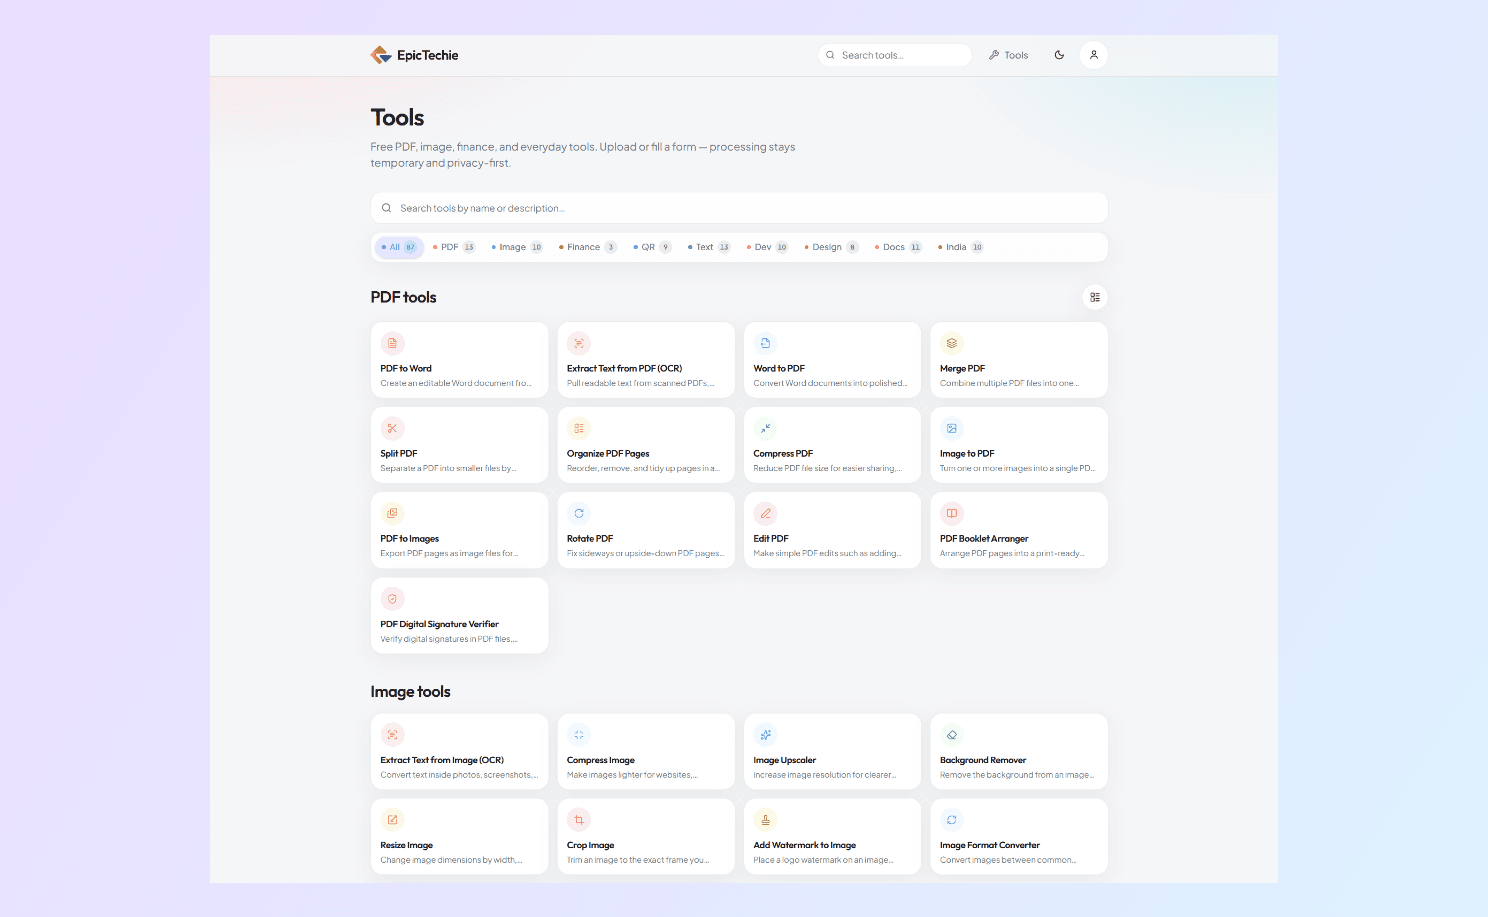Filter tools by Text category
This screenshot has width=1488, height=917.
709,247
